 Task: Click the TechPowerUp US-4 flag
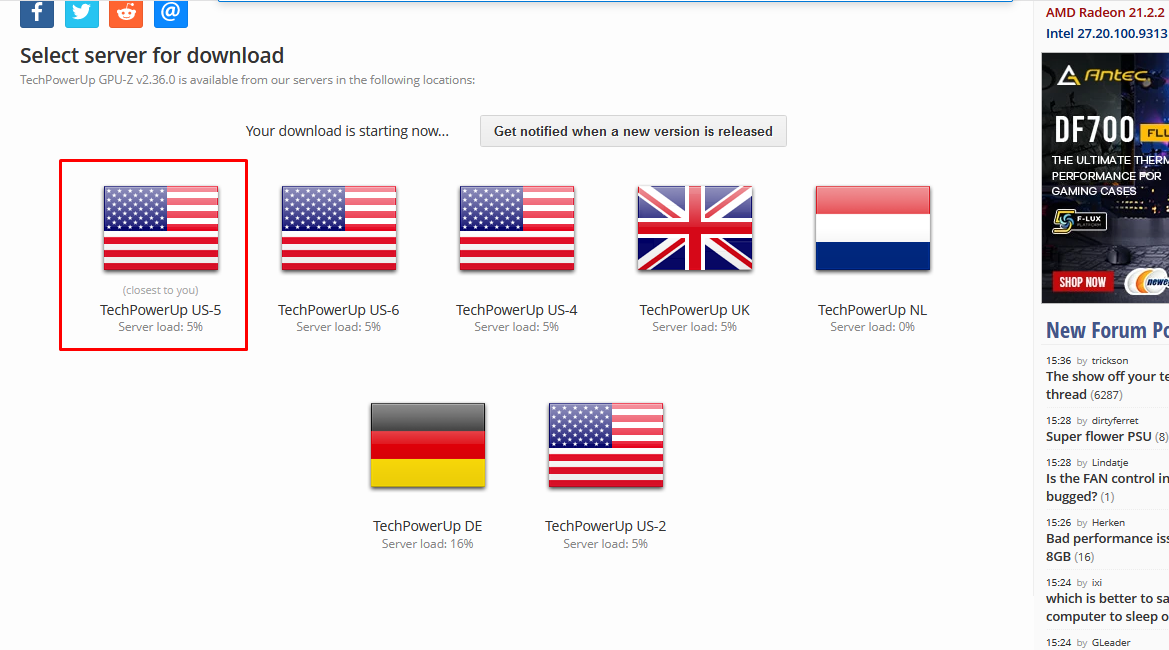point(517,228)
